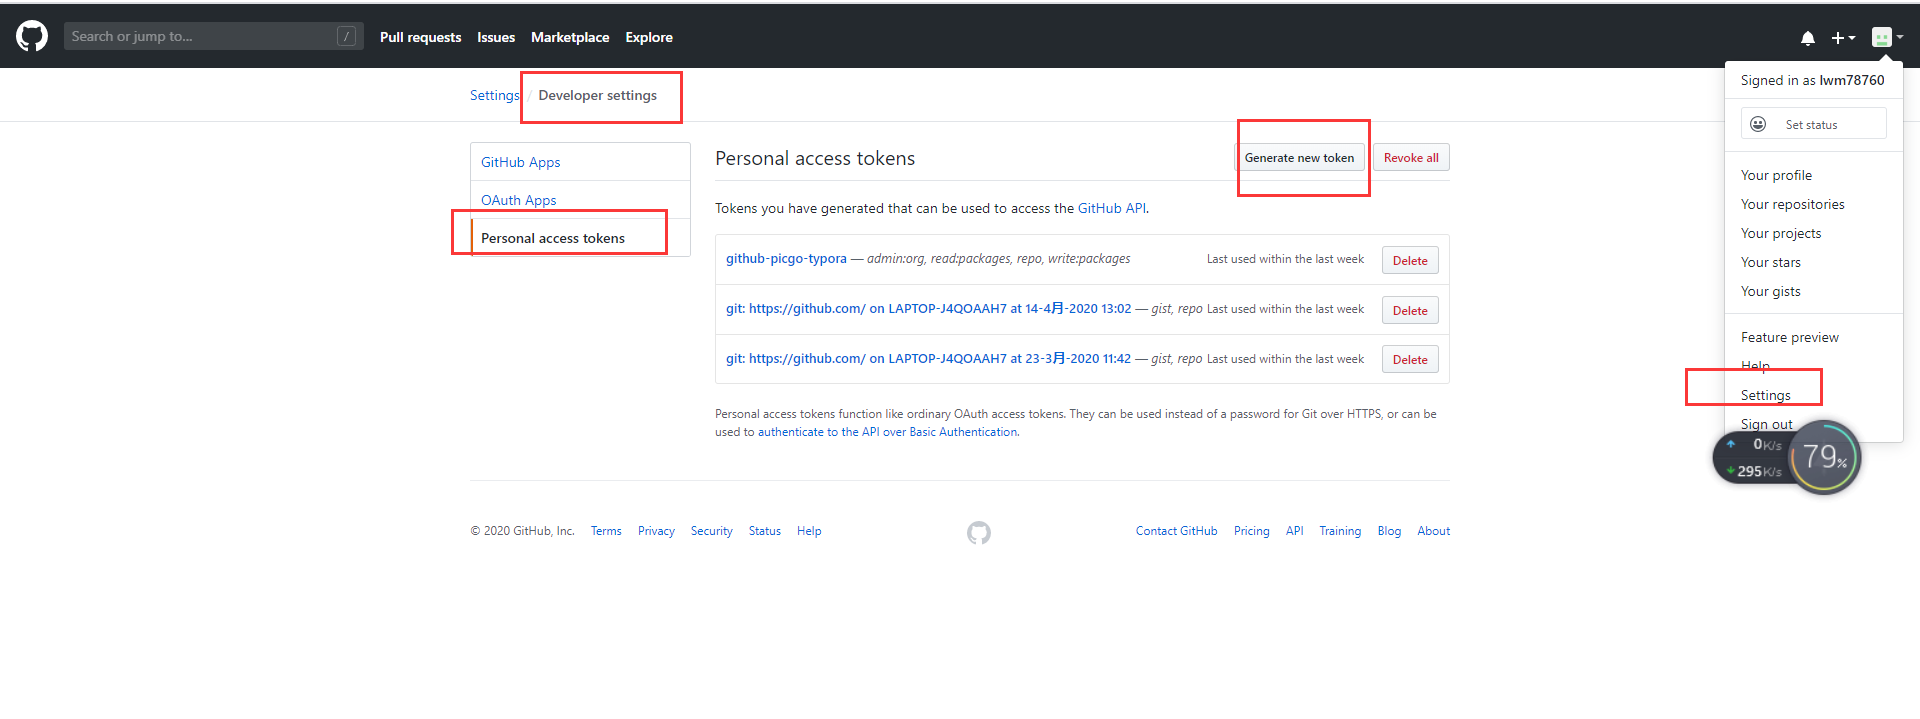1920x719 pixels.
Task: Delete the github-picgo-typora token
Action: tap(1410, 260)
